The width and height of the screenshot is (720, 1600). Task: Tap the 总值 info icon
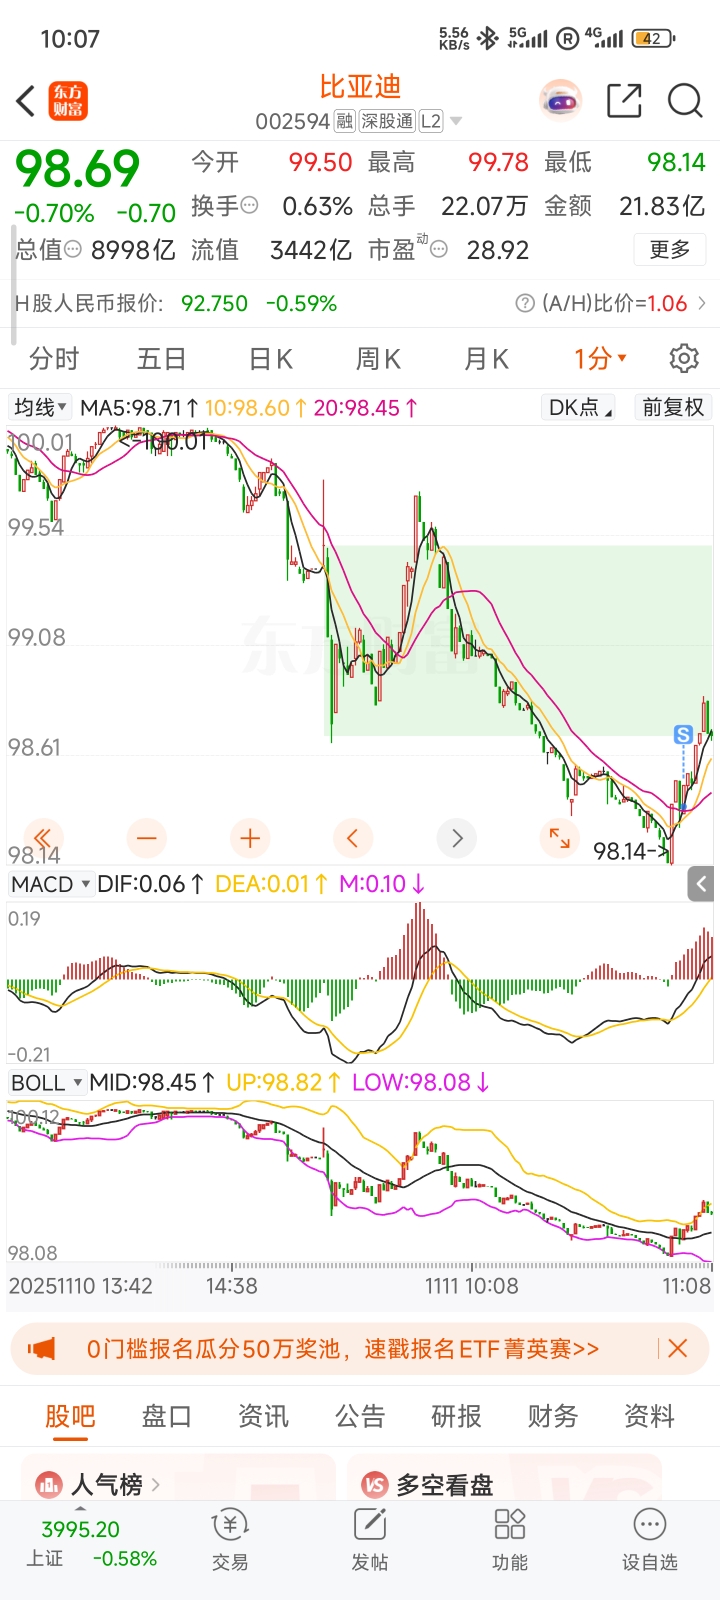coord(73,249)
